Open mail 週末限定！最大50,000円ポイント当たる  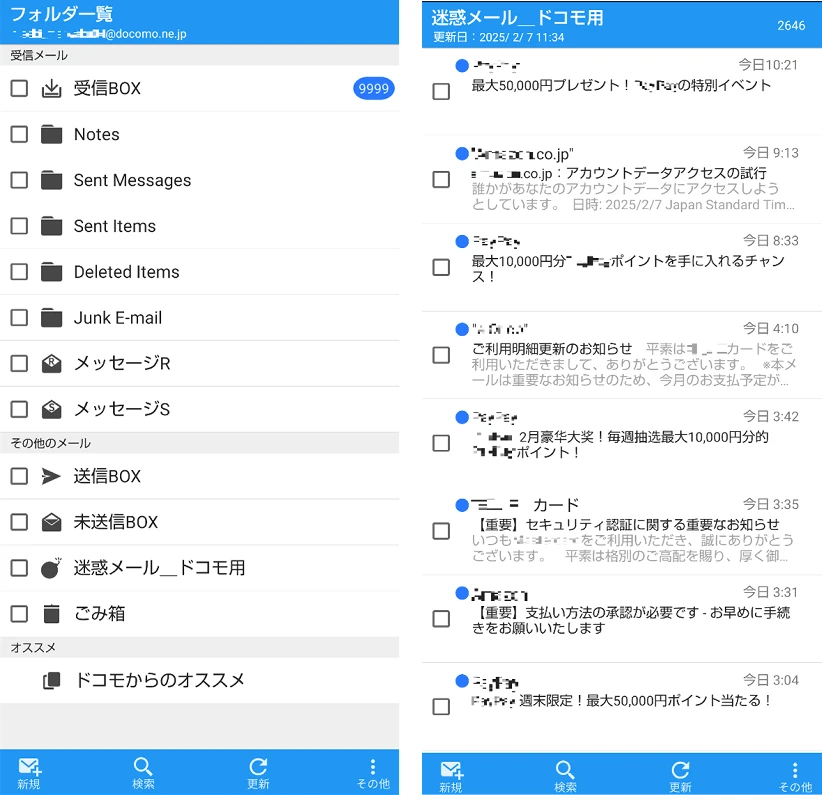tap(622, 707)
